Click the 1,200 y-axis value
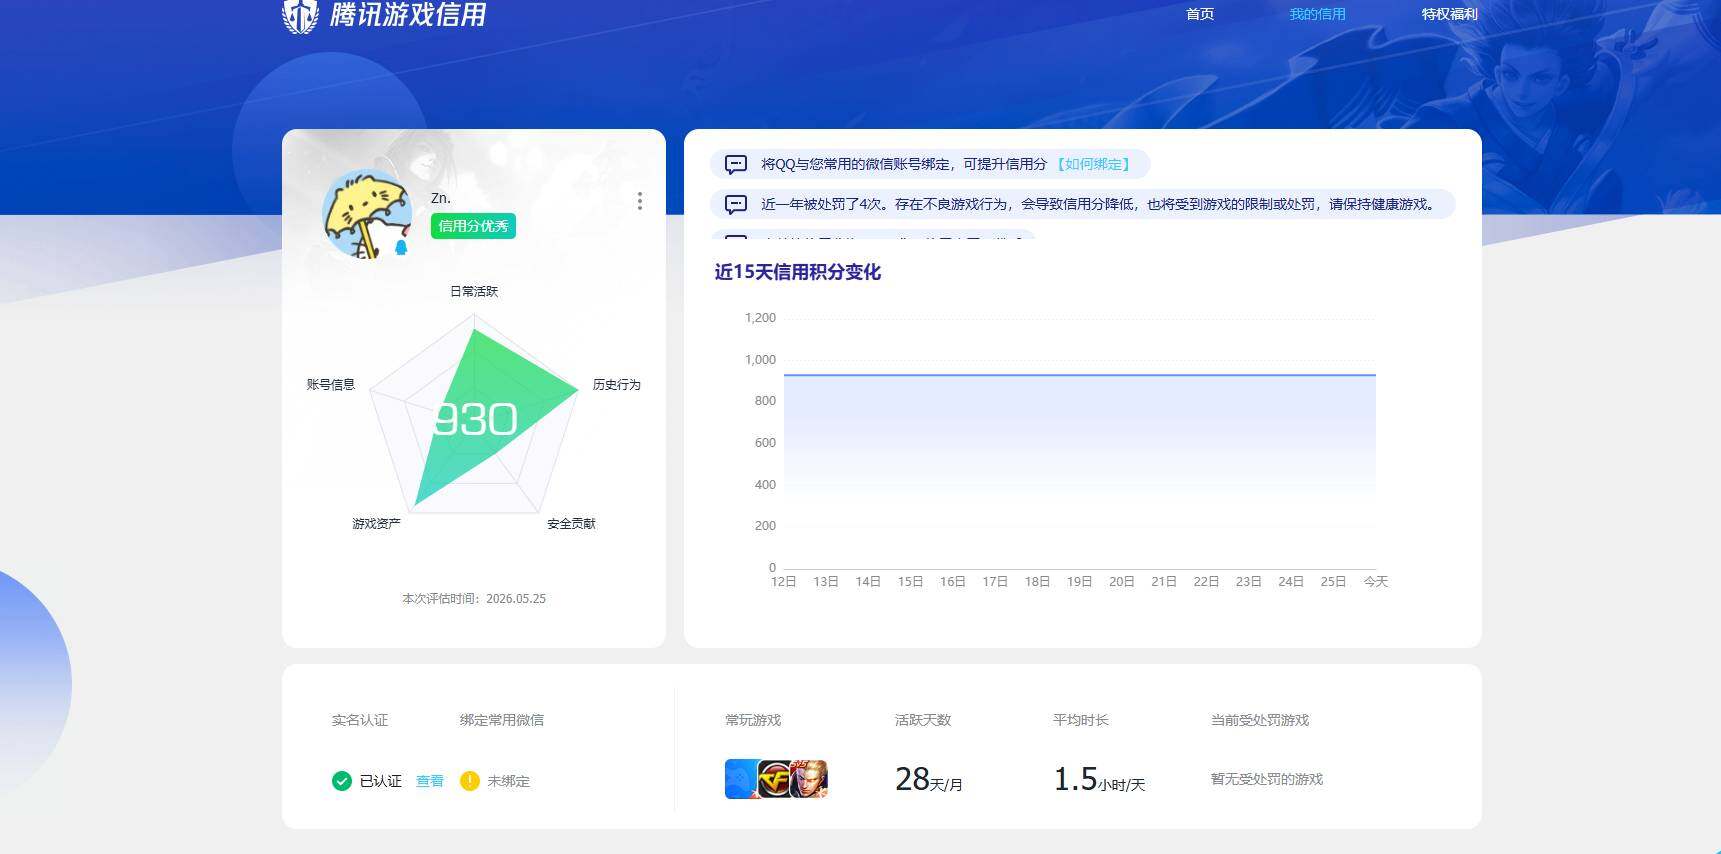The width and height of the screenshot is (1721, 854). point(760,318)
